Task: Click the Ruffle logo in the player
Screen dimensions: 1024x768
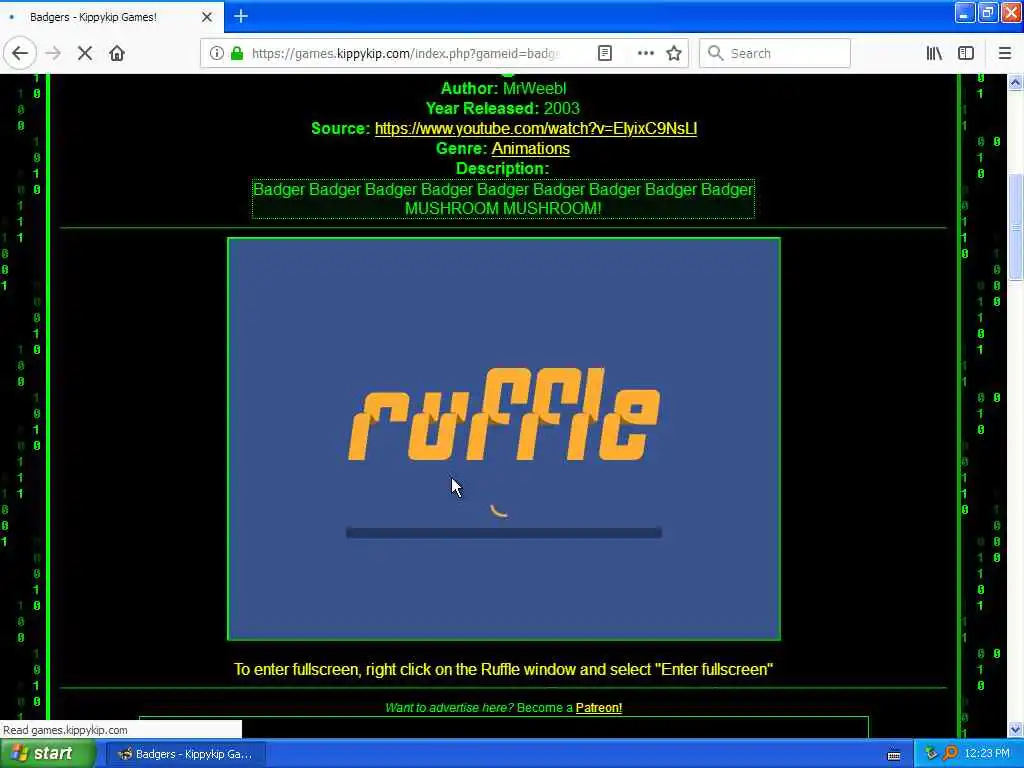Action: pos(504,415)
